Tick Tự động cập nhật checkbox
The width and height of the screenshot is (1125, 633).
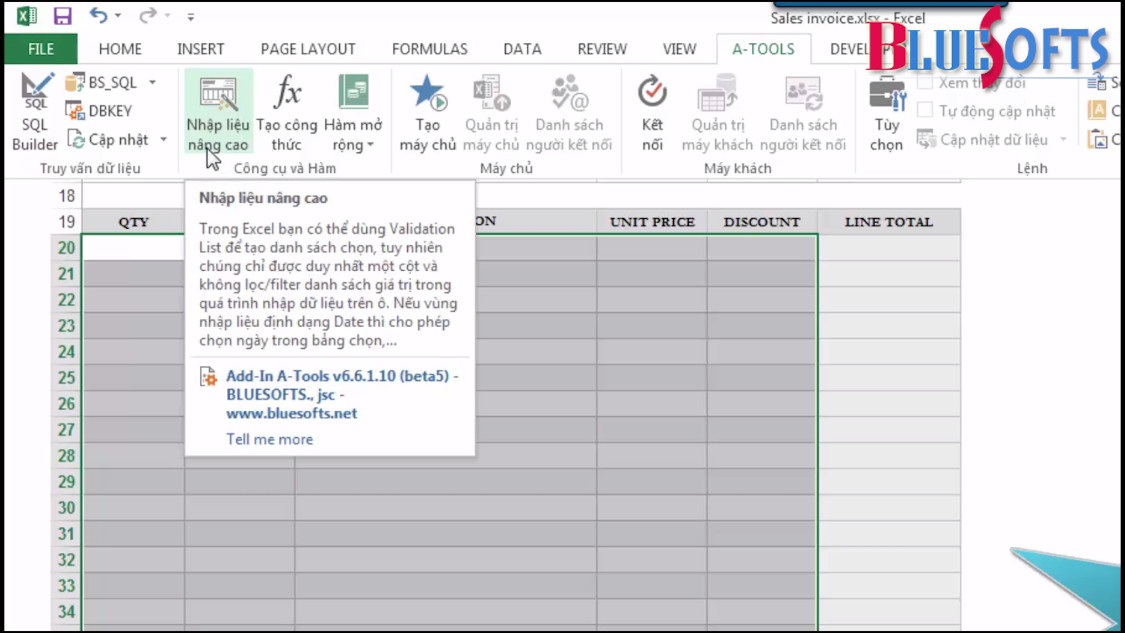tap(926, 111)
